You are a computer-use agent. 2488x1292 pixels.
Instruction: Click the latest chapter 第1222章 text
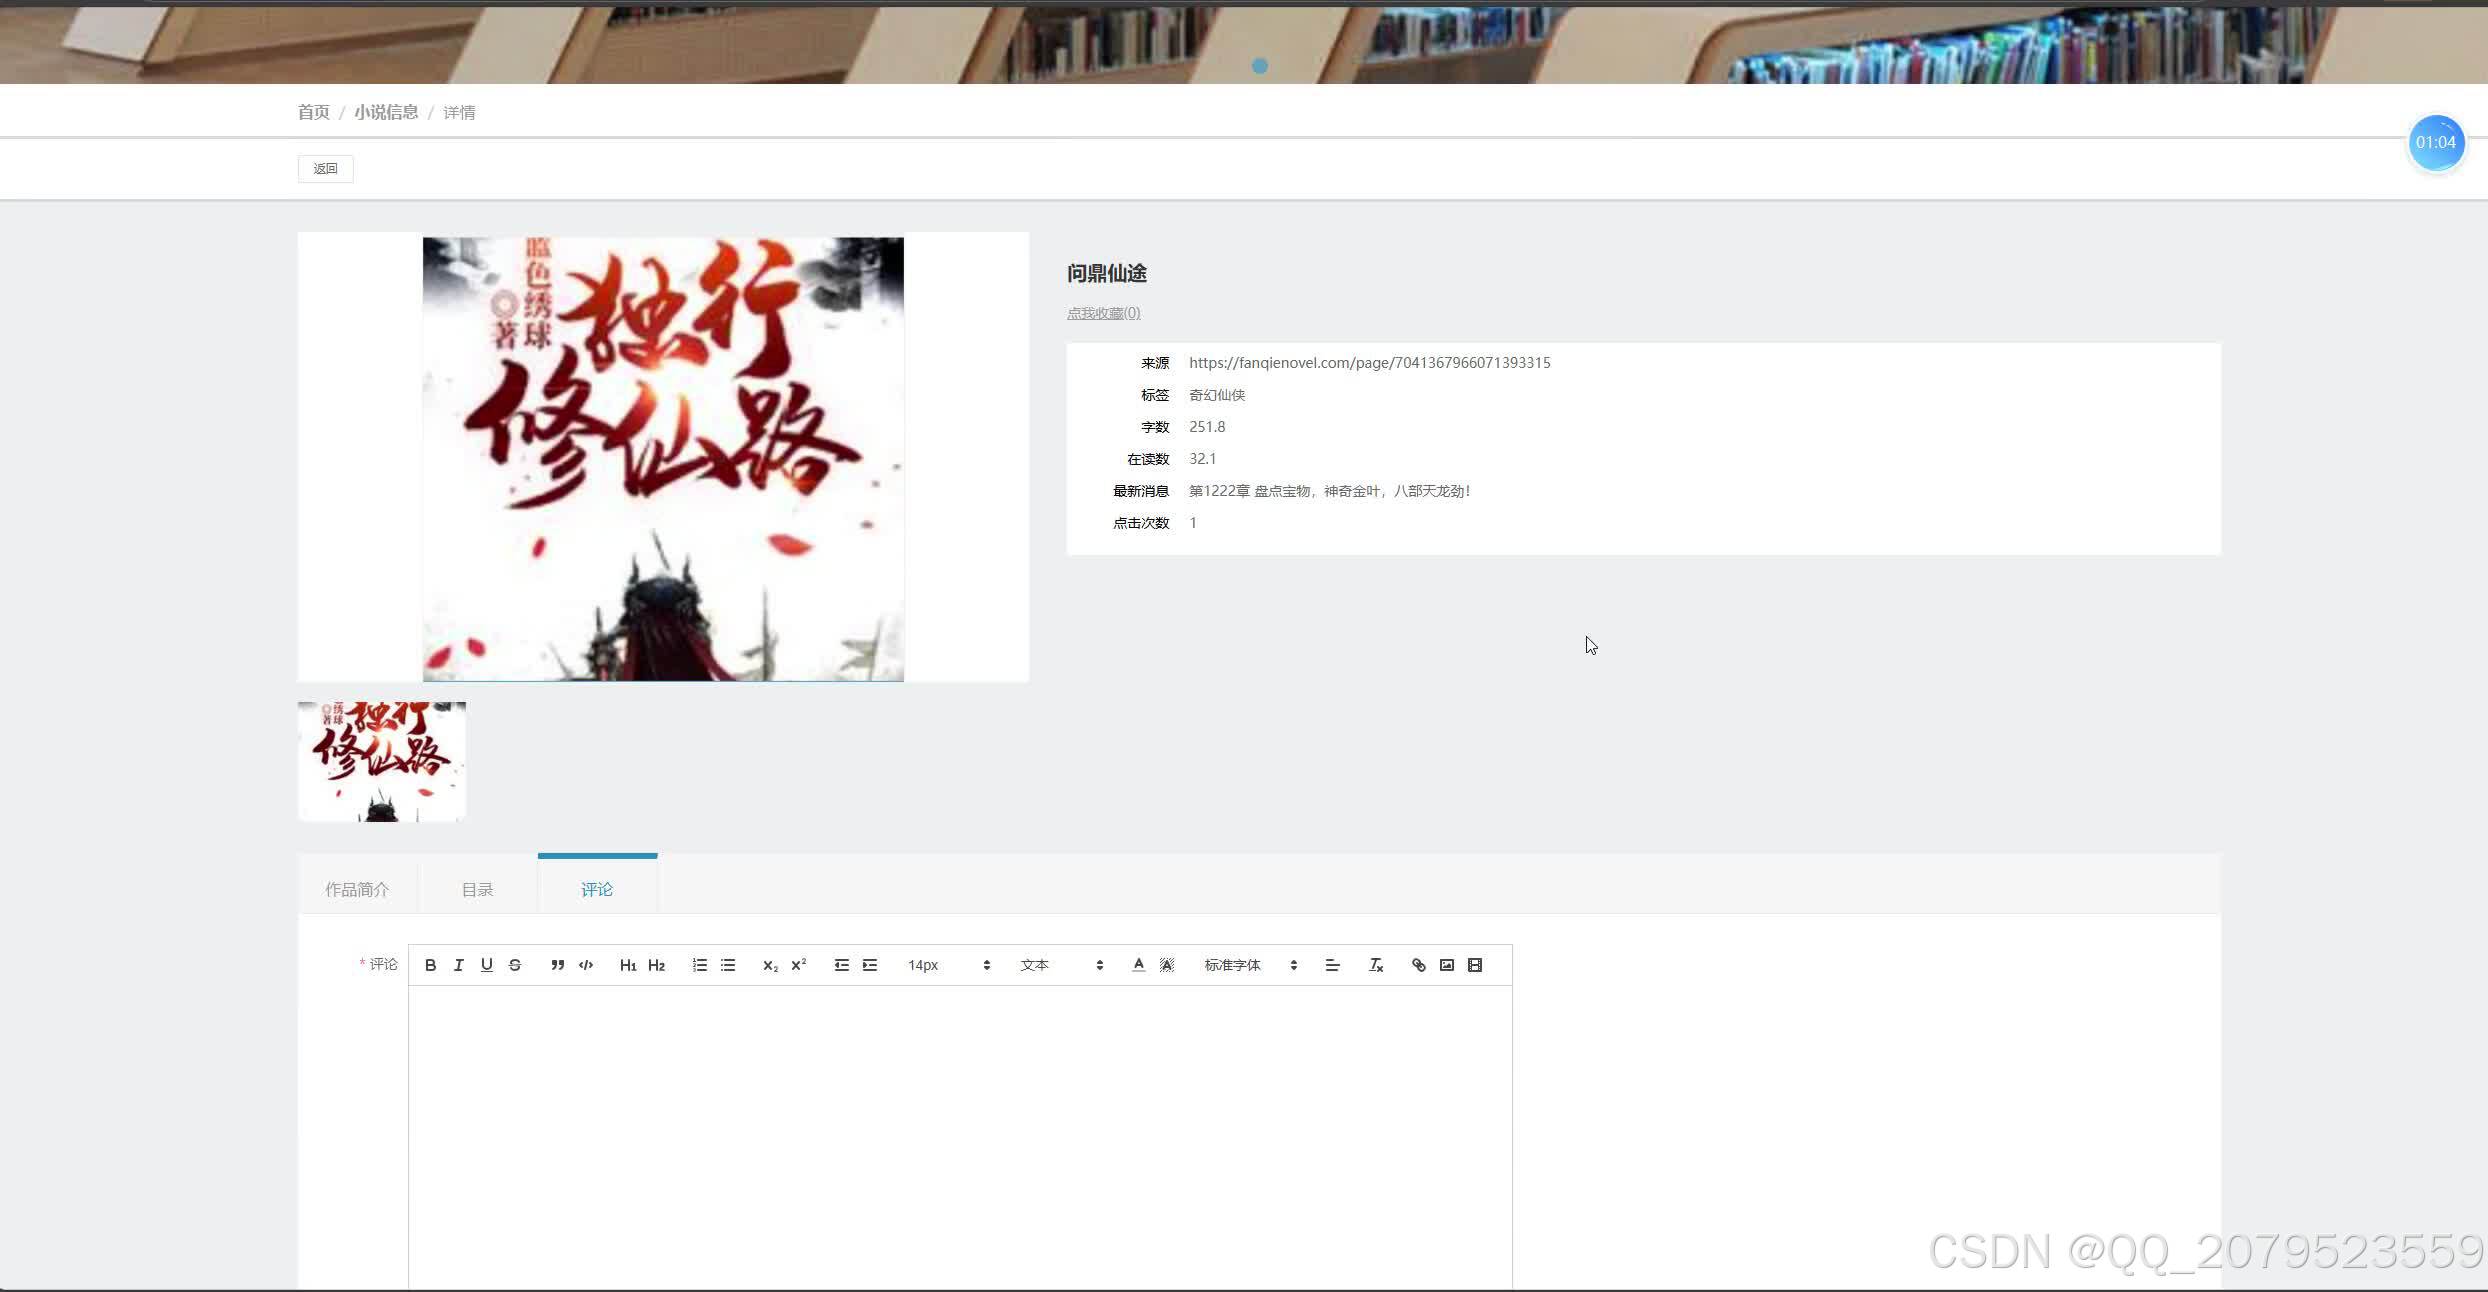[1329, 491]
